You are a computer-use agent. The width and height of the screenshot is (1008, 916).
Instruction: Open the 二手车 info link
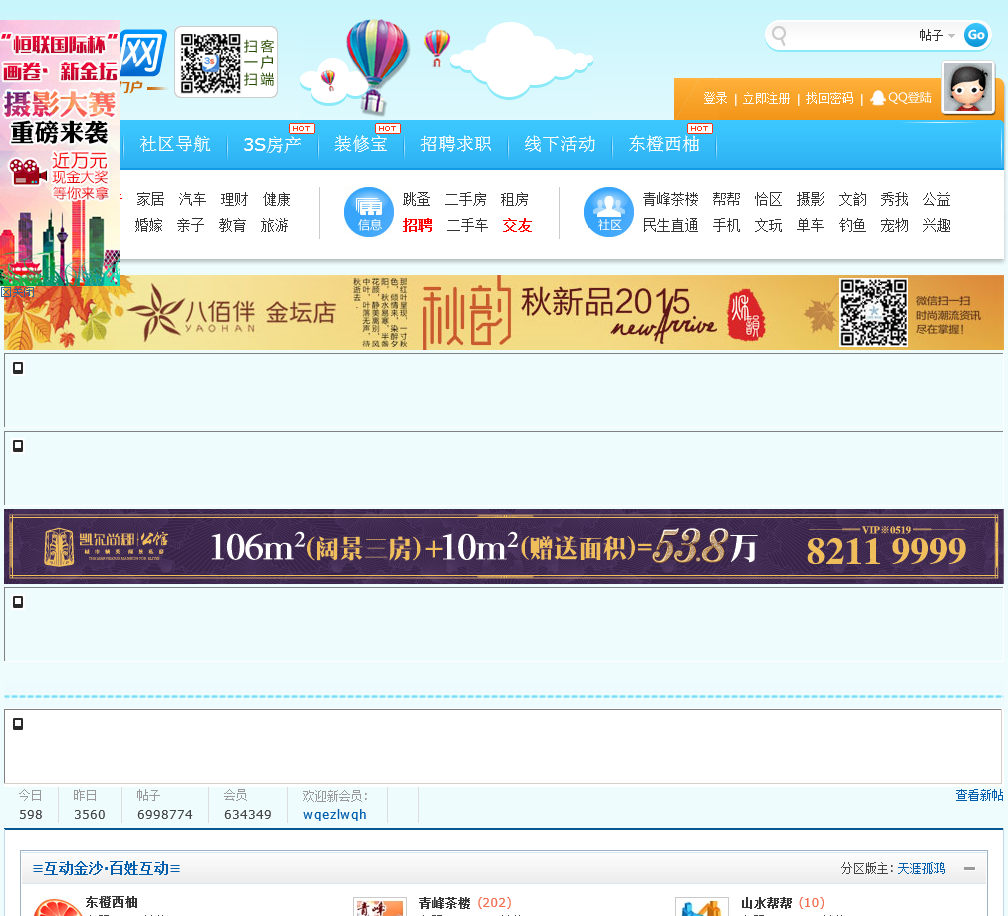[x=467, y=226]
